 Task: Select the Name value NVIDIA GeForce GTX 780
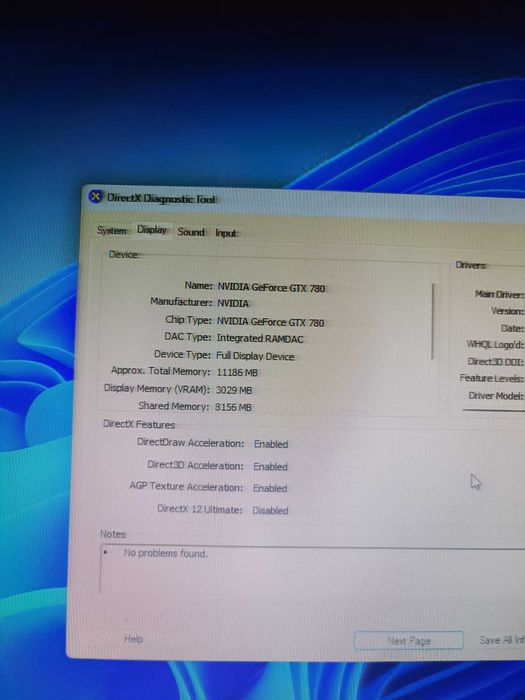pyautogui.click(x=271, y=288)
